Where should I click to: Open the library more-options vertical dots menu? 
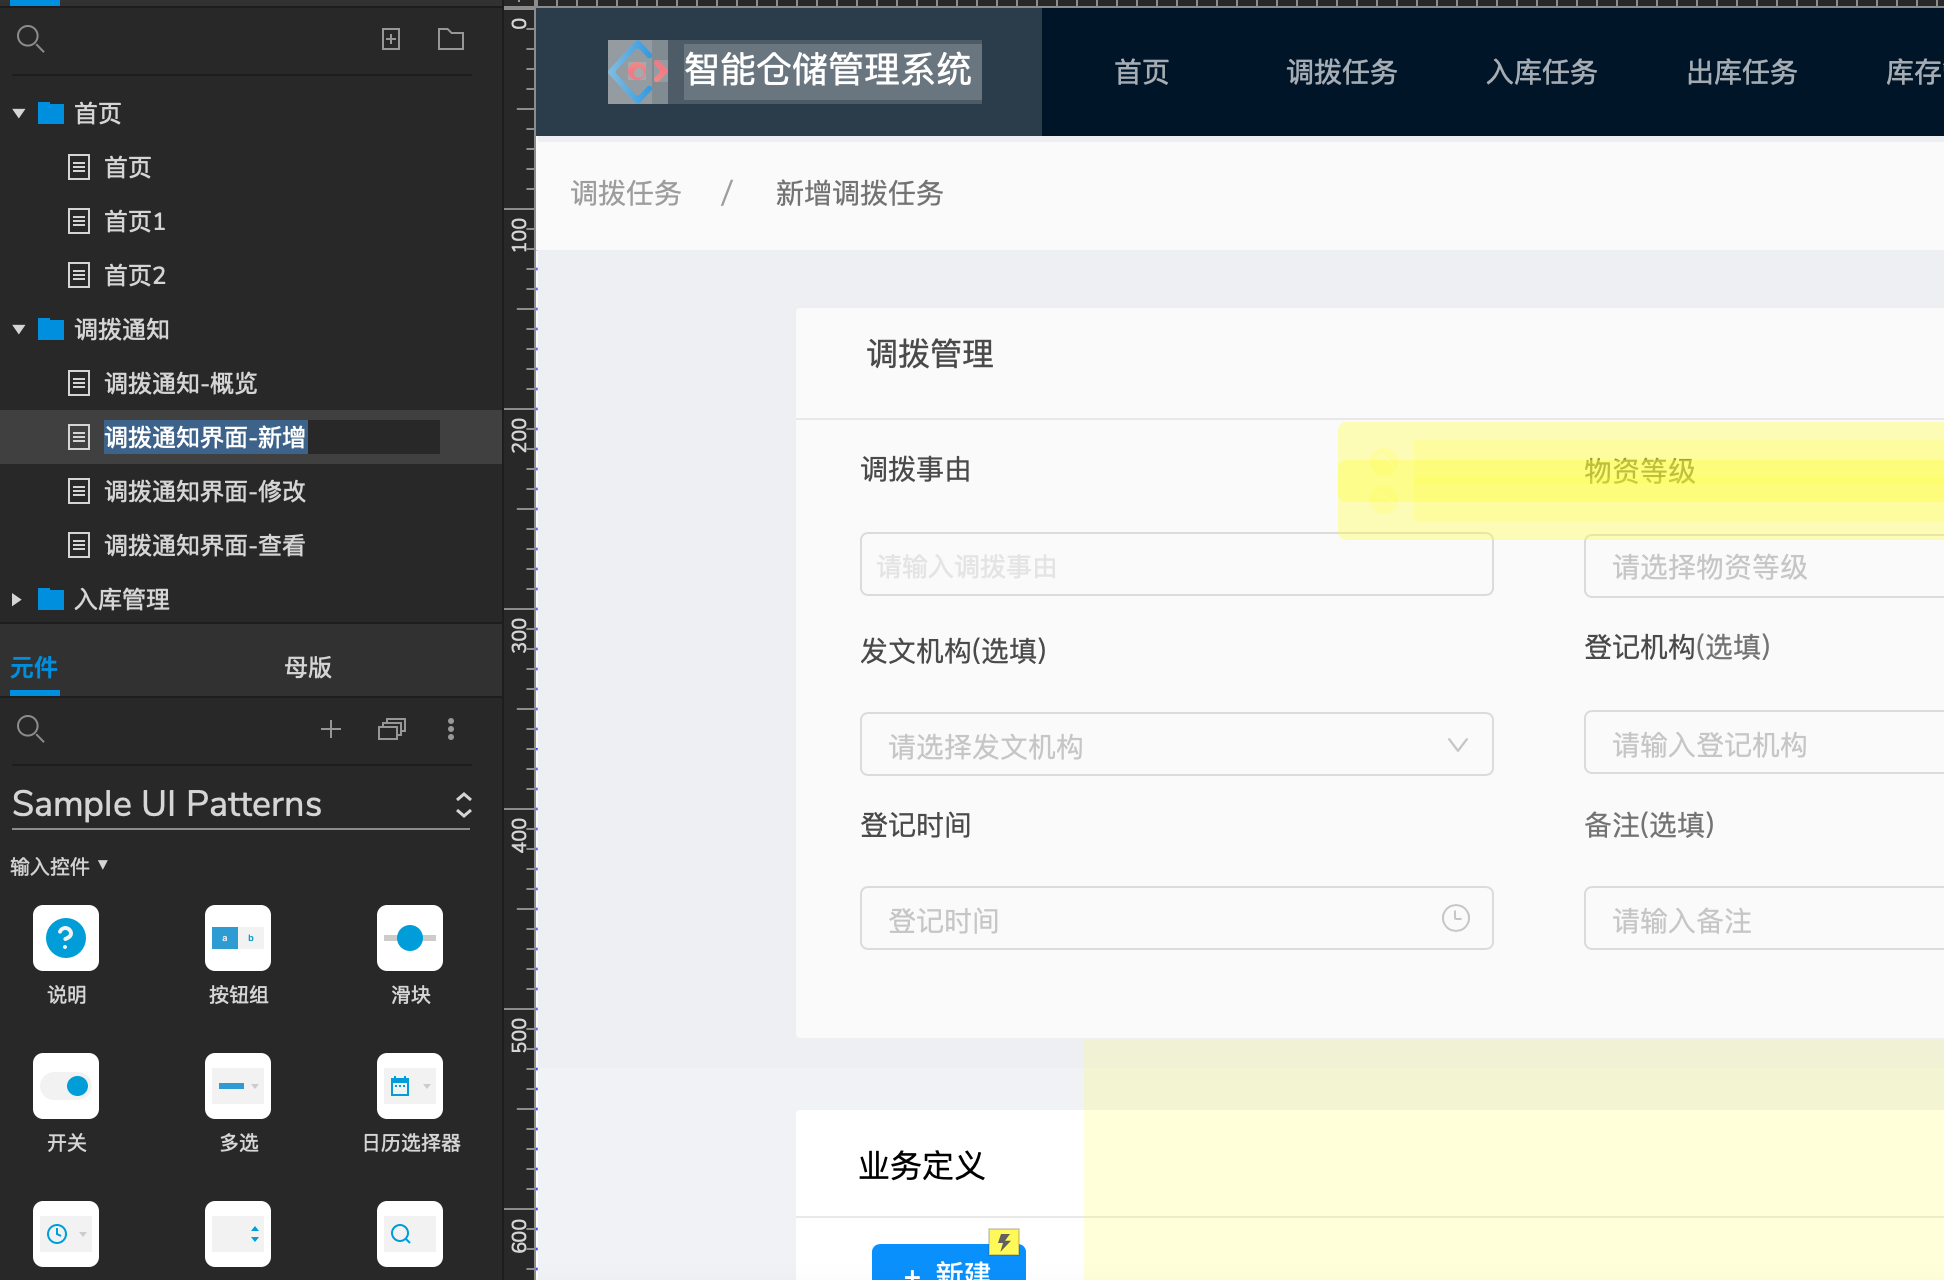point(451,729)
